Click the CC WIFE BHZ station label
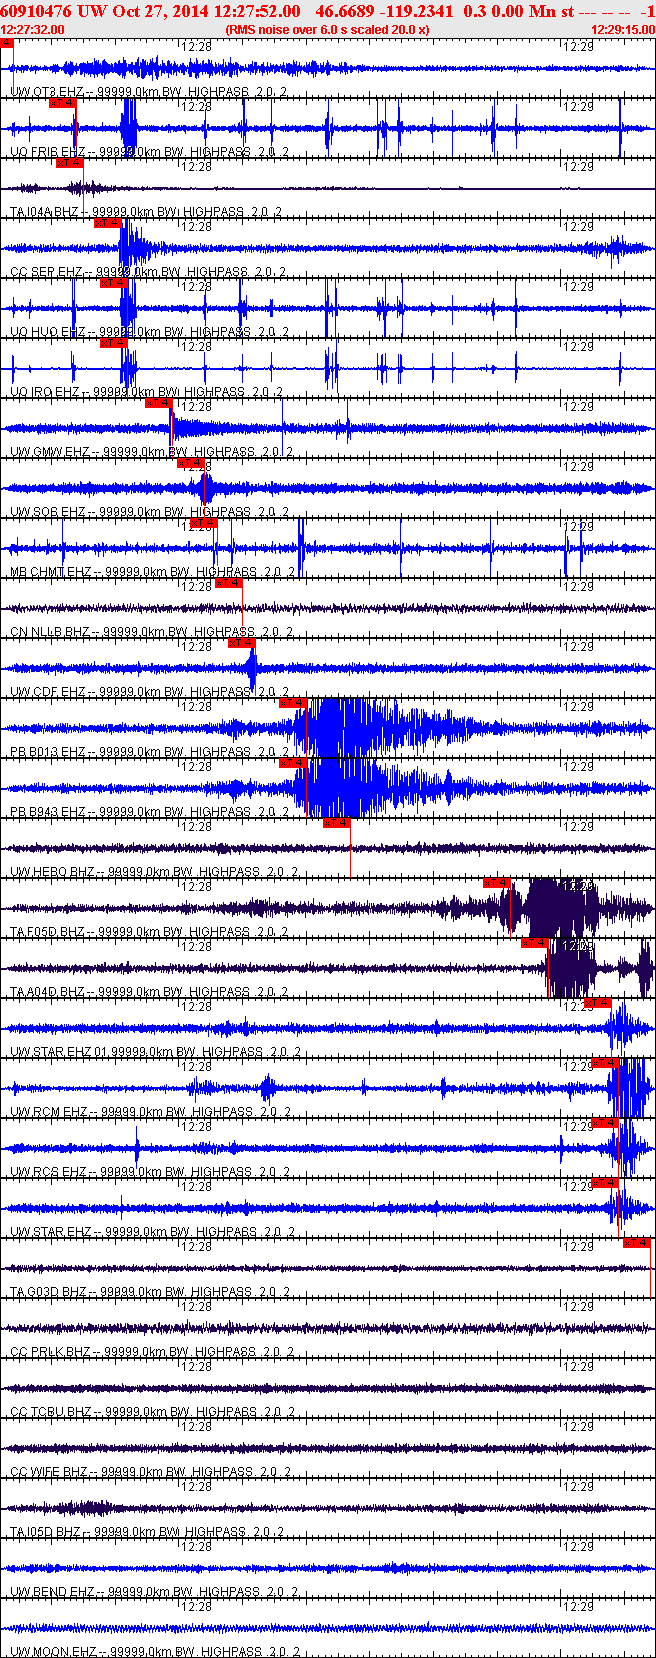This screenshot has height=1658, width=656. pos(150,1472)
